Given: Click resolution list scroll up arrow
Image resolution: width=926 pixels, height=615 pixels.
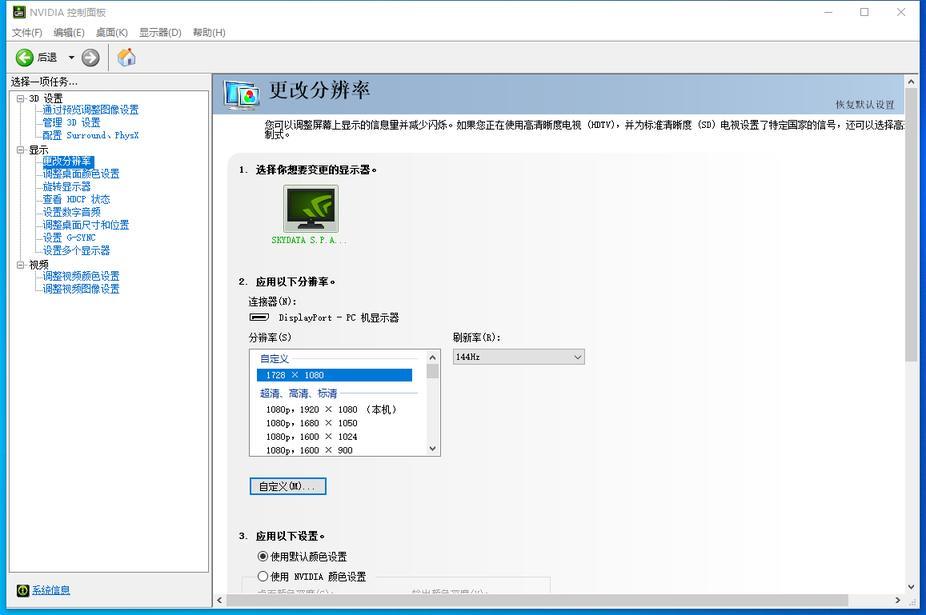Looking at the screenshot, I should [432, 357].
